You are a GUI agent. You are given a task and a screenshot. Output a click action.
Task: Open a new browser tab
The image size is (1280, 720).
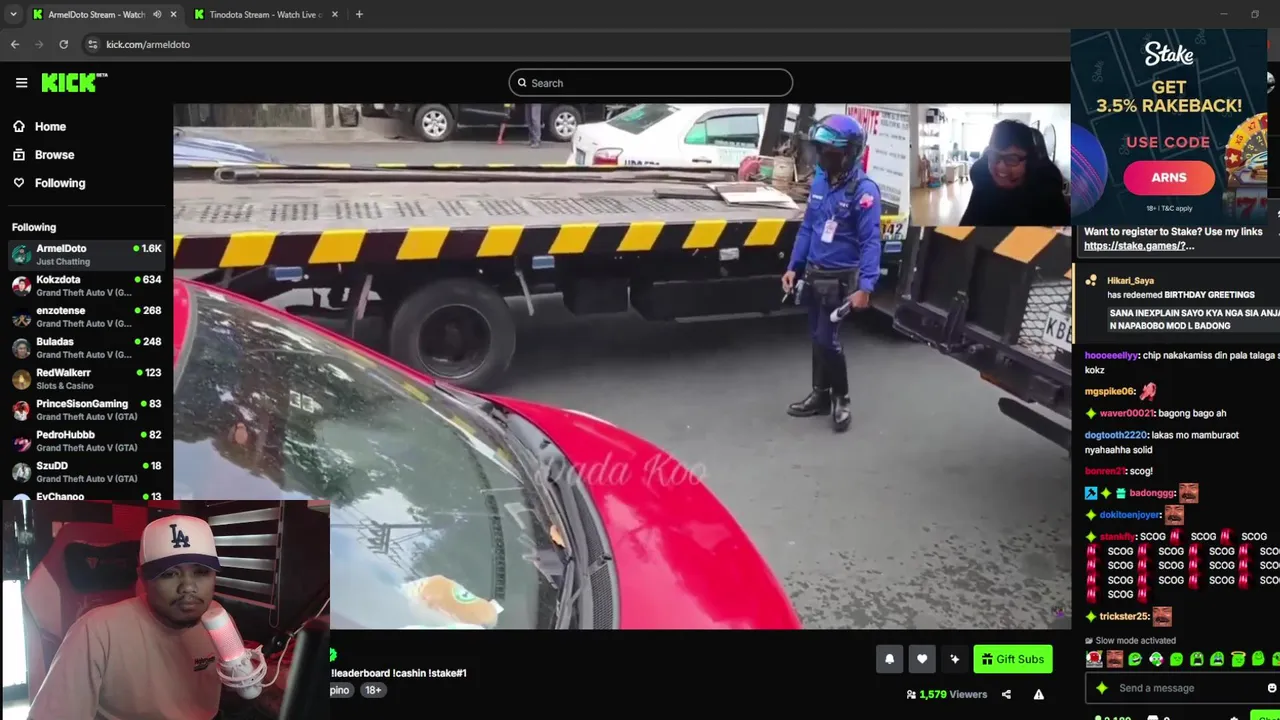point(359,14)
